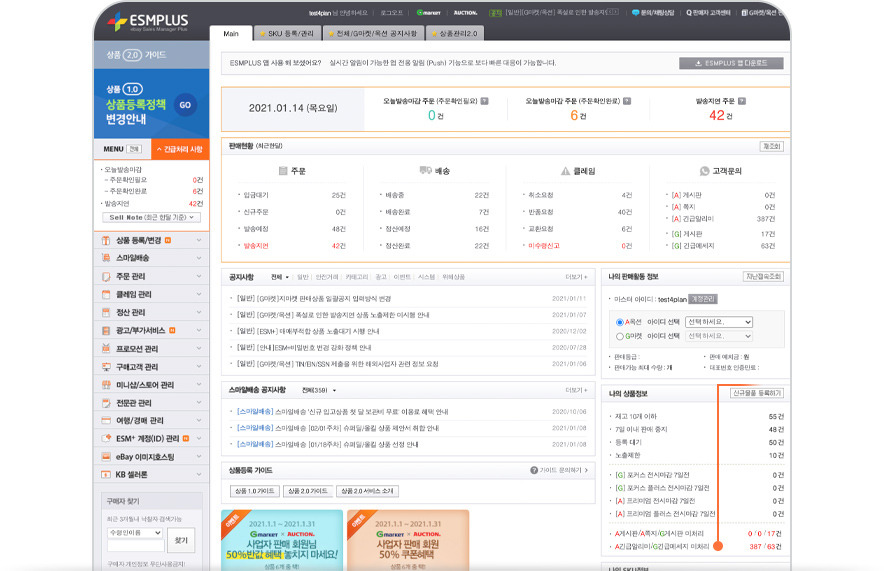
Task: Open the 전체/G마켓/옥션 공지사항 tab
Action: [373, 34]
